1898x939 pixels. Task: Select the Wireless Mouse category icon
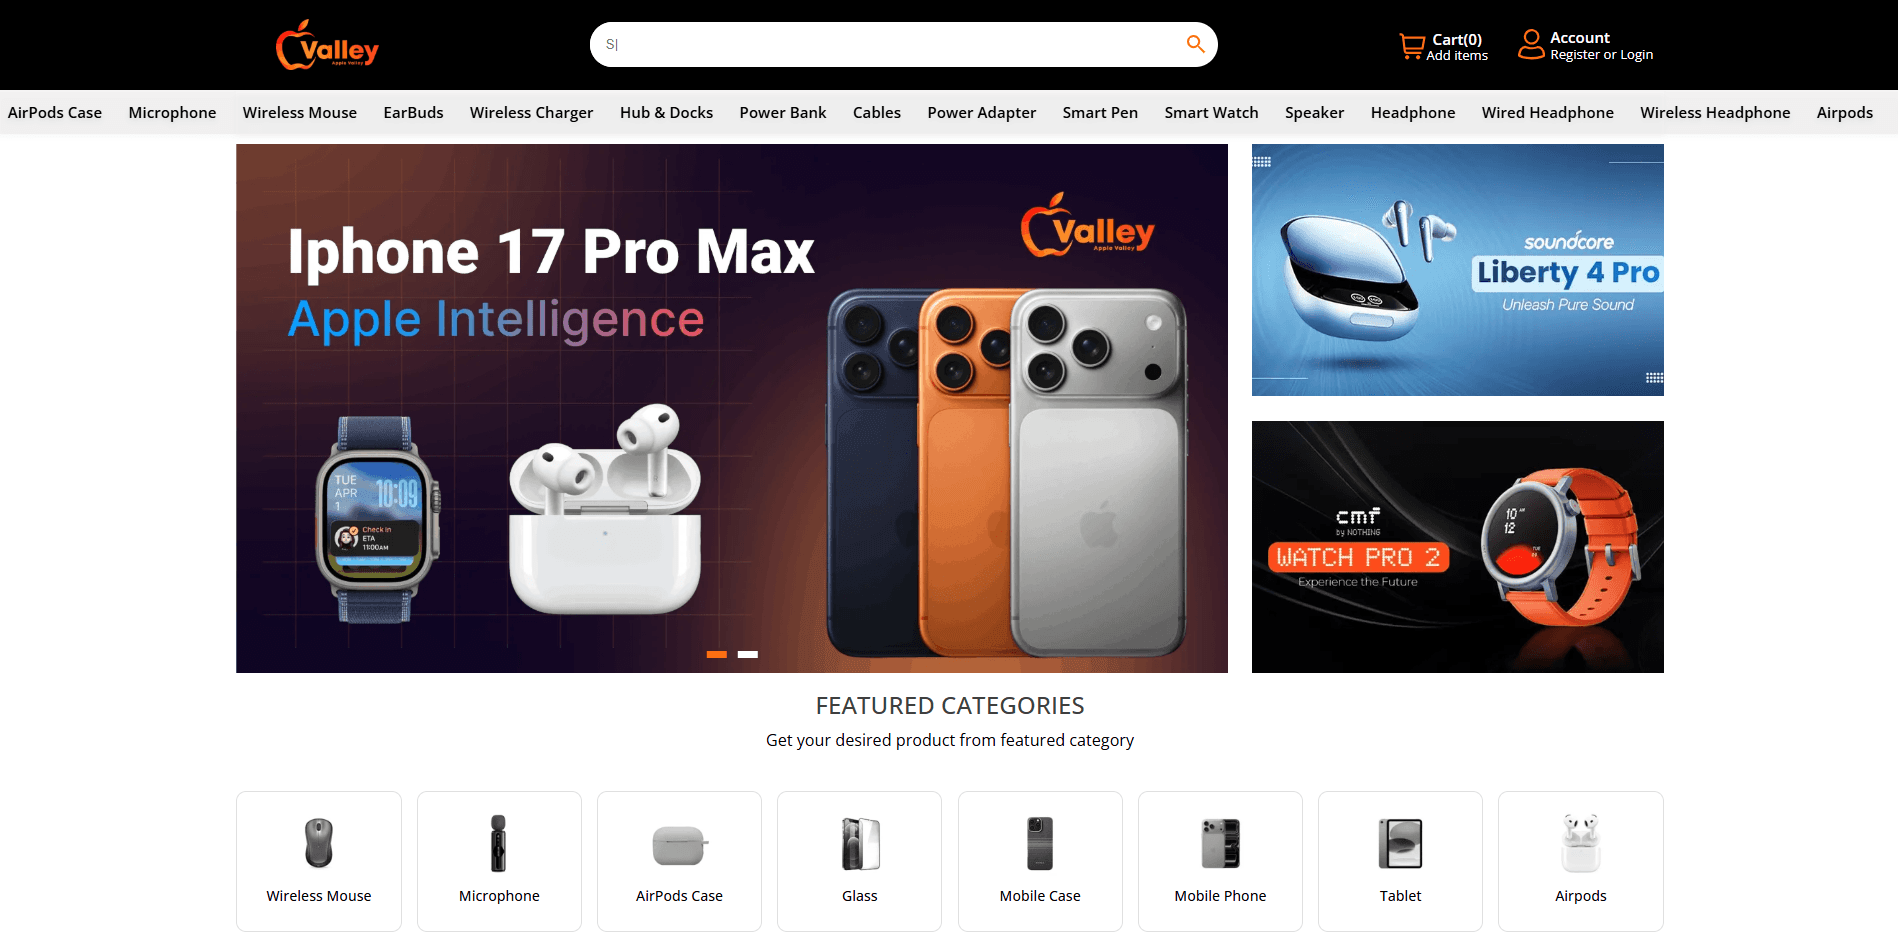click(319, 843)
